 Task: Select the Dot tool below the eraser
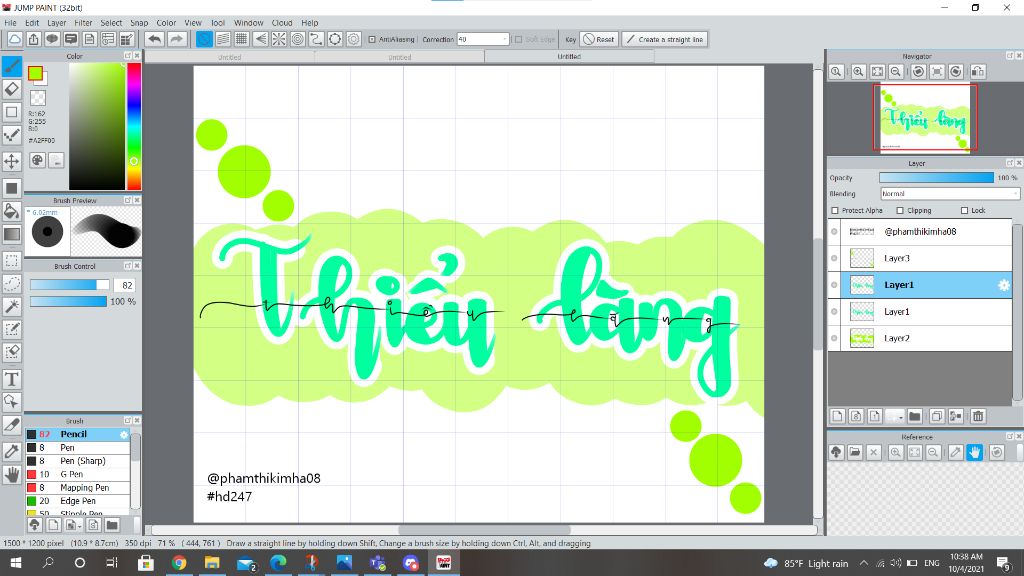click(12, 112)
